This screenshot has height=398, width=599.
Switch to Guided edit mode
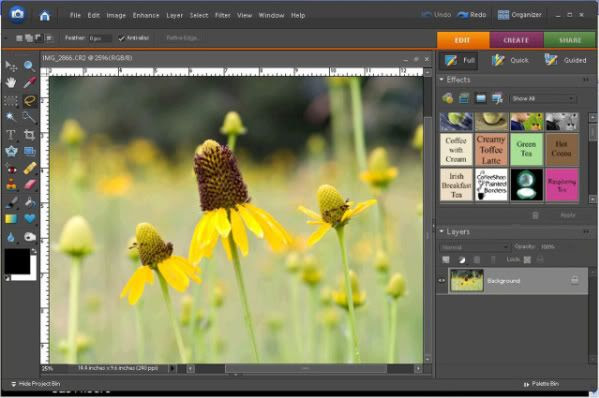pyautogui.click(x=566, y=60)
